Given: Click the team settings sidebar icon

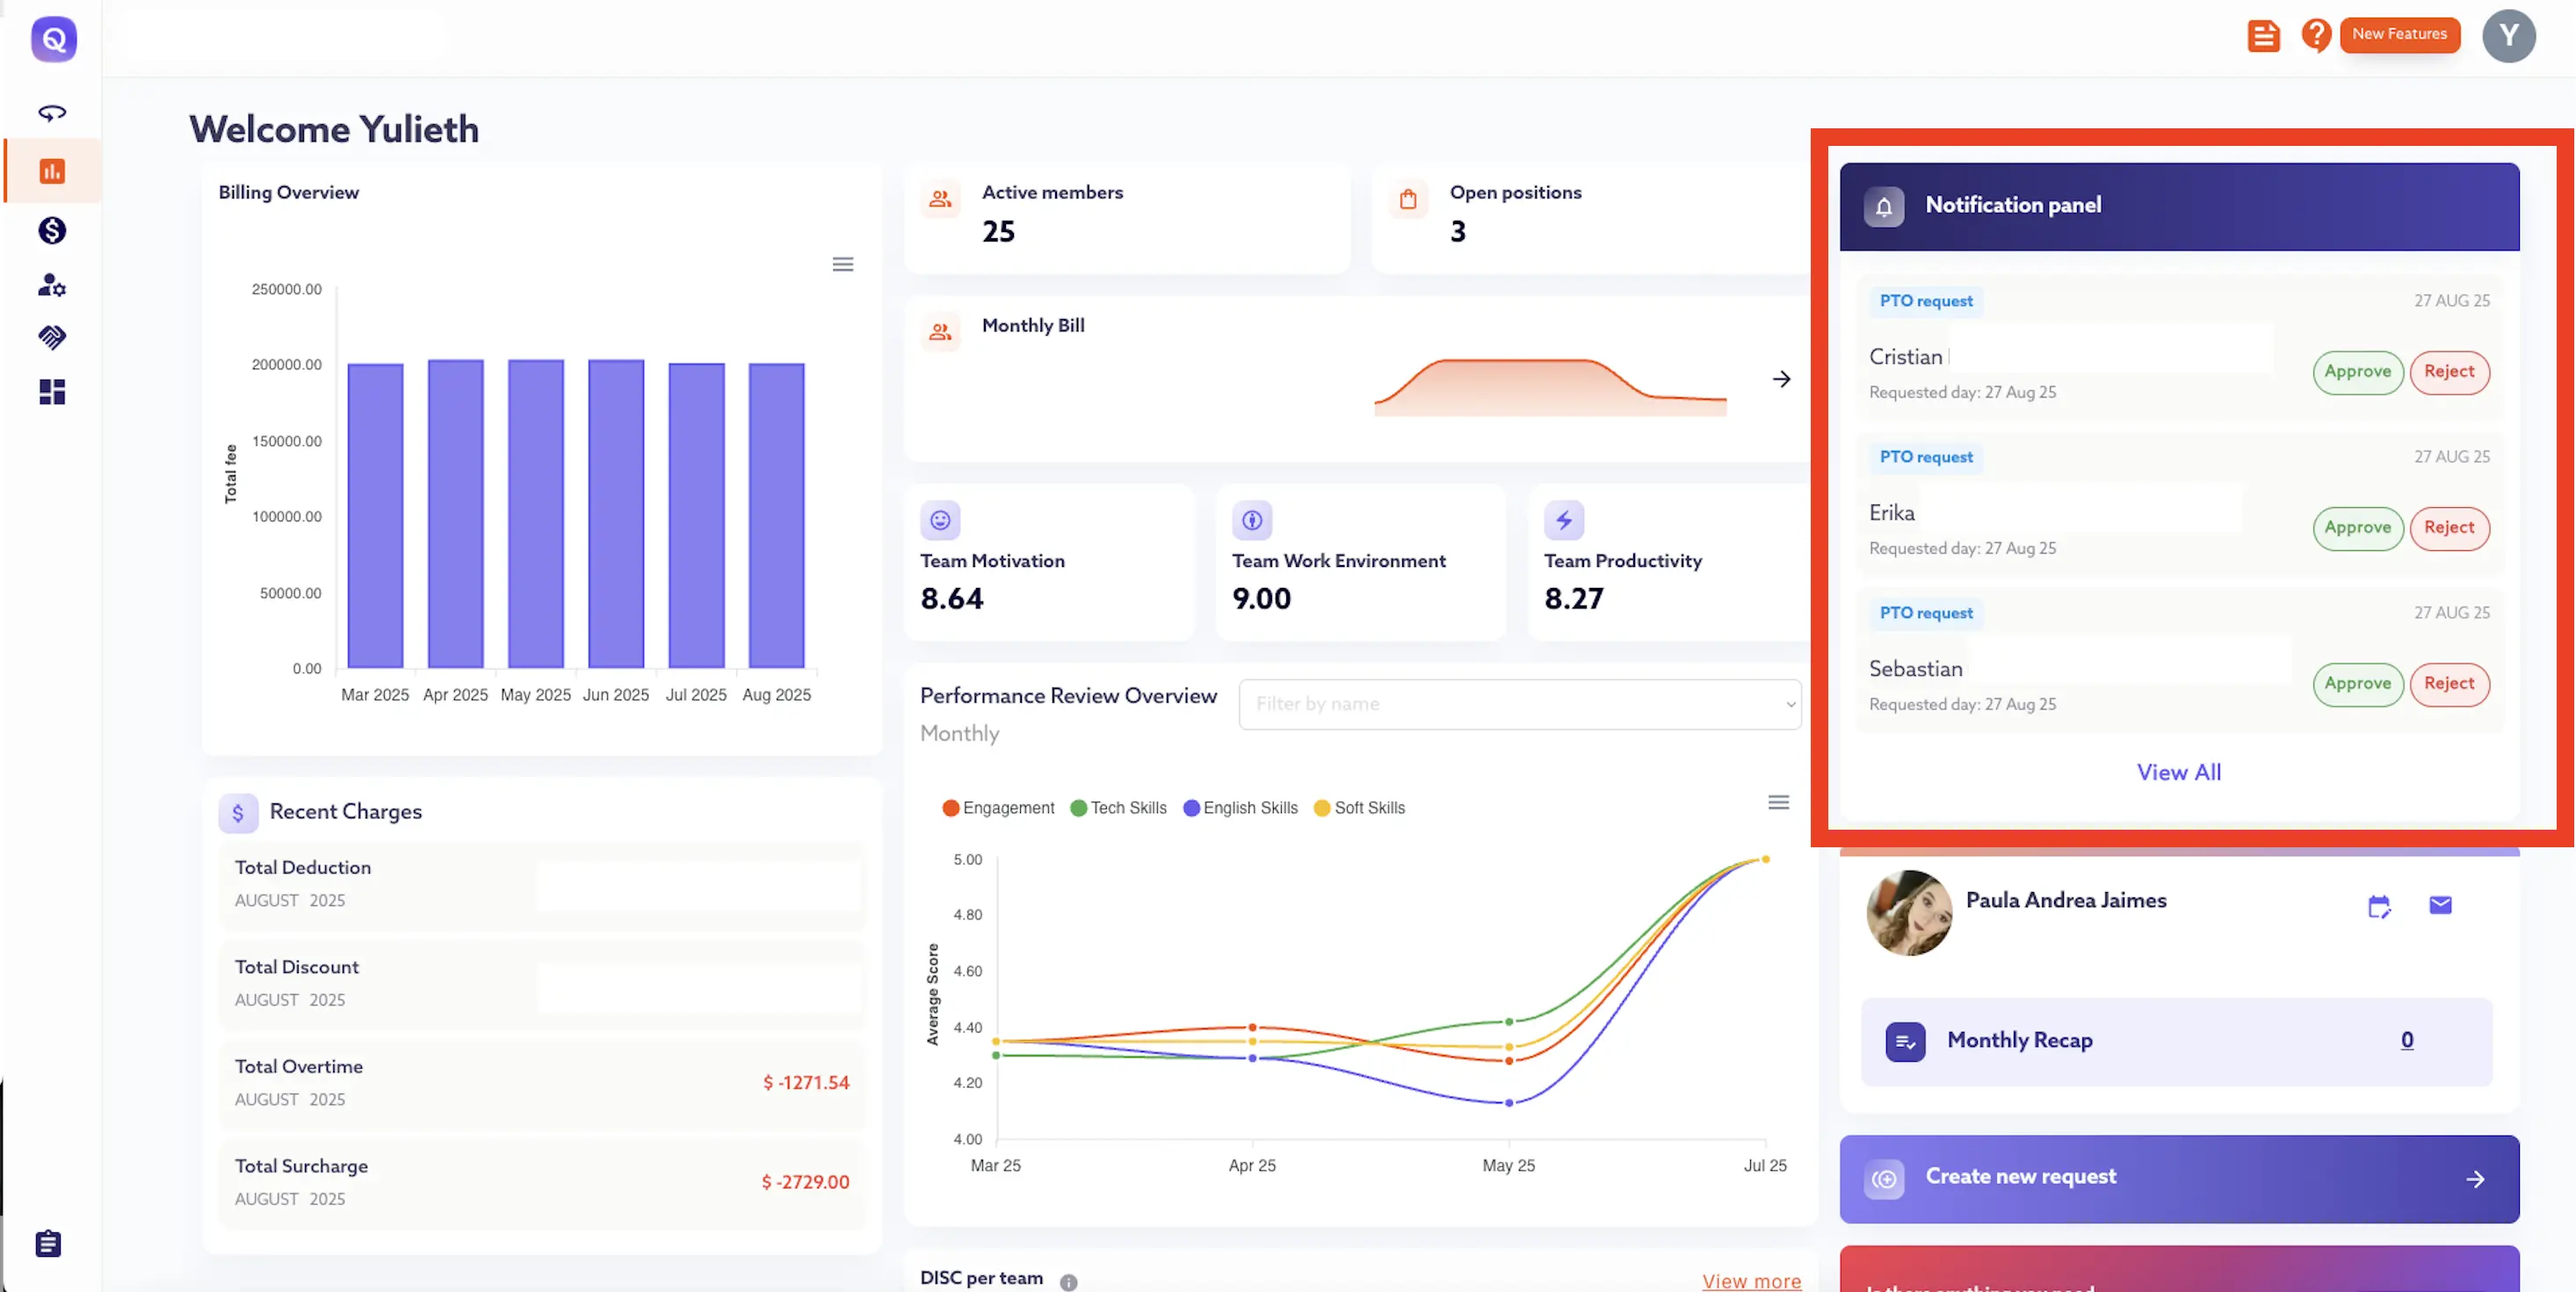Looking at the screenshot, I should [x=52, y=285].
